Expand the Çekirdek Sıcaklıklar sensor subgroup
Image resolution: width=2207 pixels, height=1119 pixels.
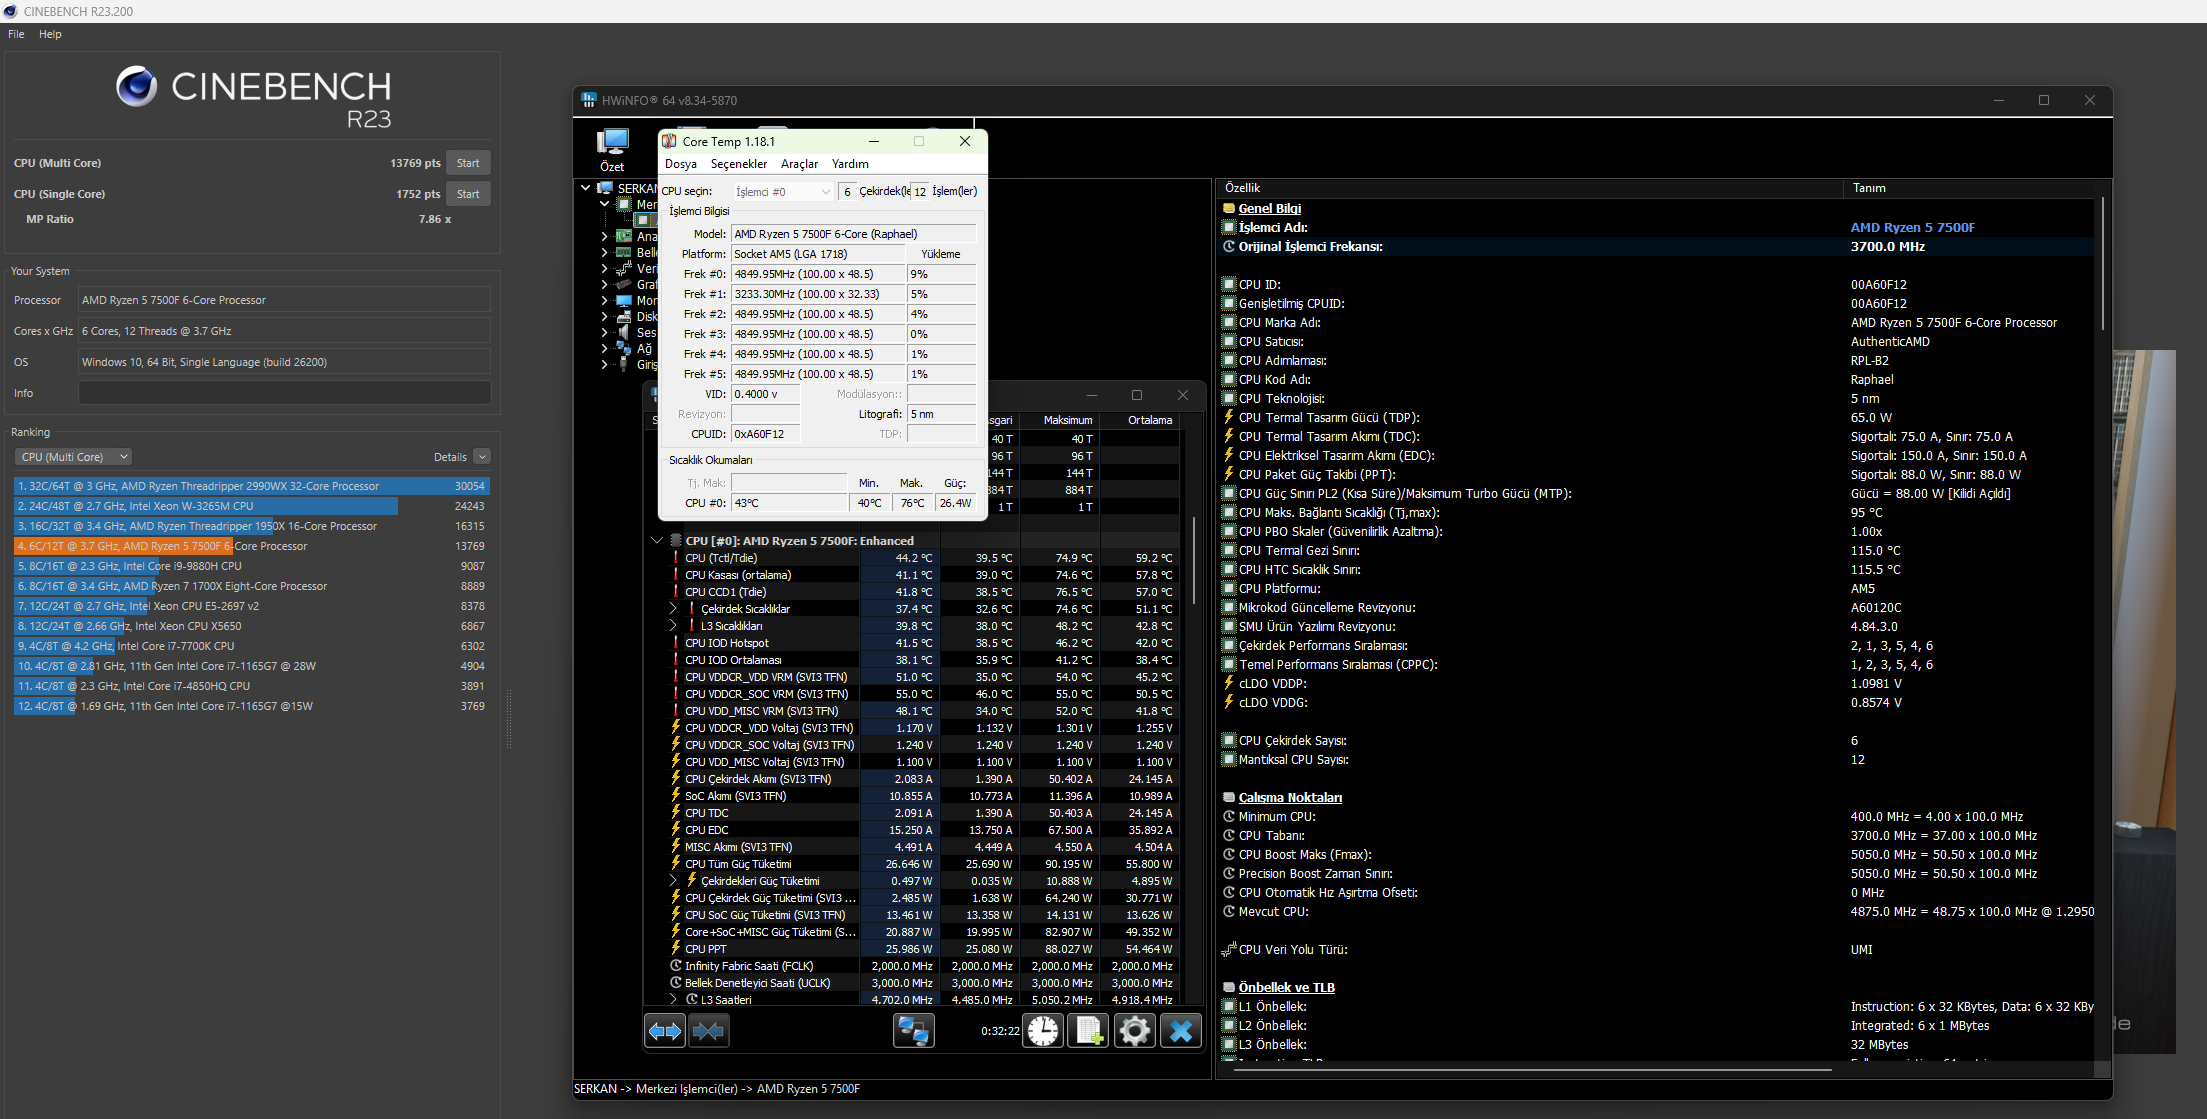673,608
